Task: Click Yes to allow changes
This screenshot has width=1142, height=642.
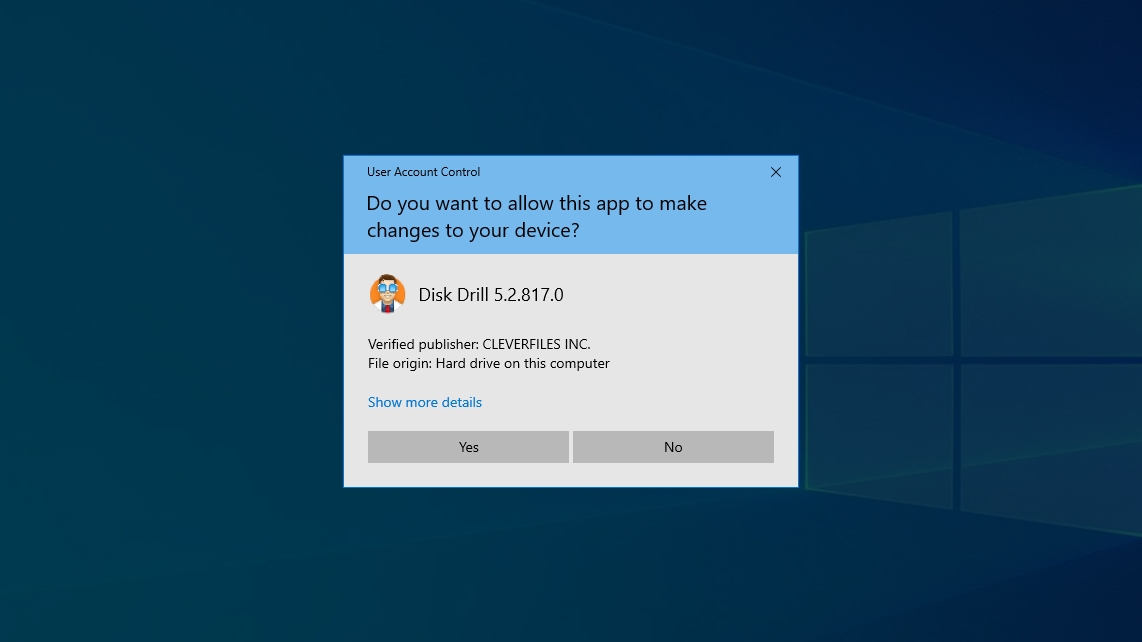Action: tap(468, 447)
